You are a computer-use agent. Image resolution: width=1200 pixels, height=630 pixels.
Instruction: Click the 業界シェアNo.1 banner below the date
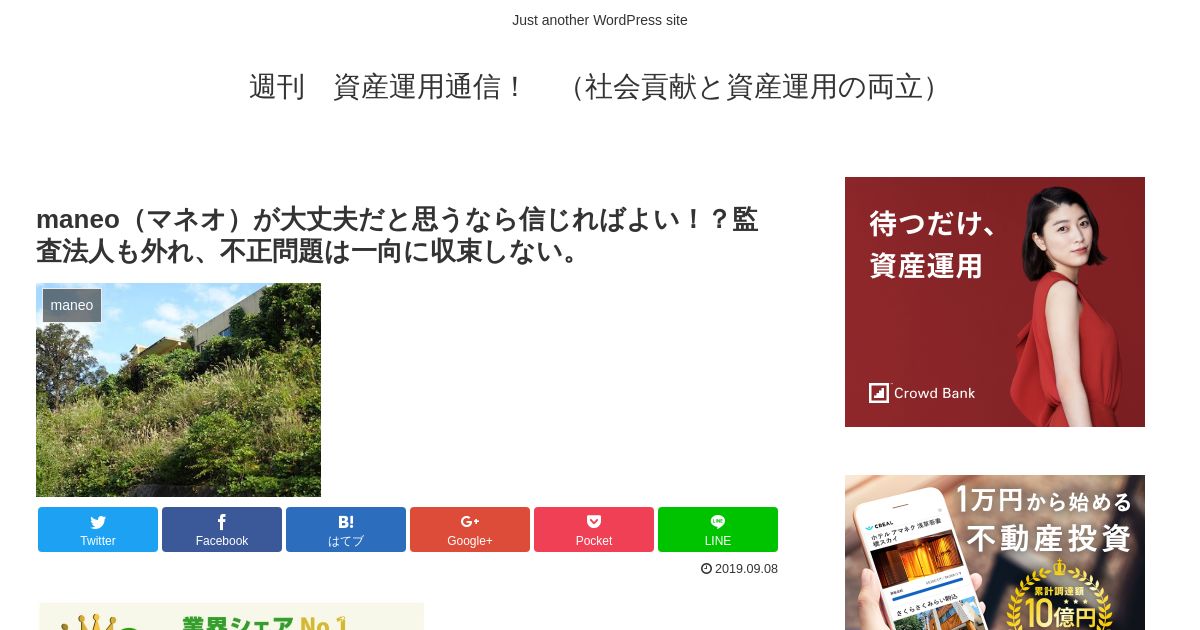tap(231, 616)
